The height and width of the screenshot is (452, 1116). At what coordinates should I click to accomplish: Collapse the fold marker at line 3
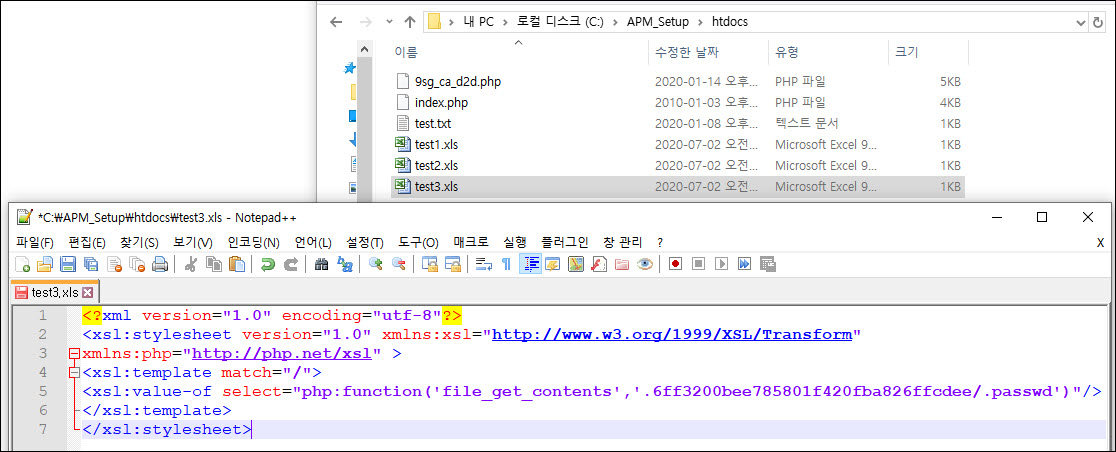point(73,353)
